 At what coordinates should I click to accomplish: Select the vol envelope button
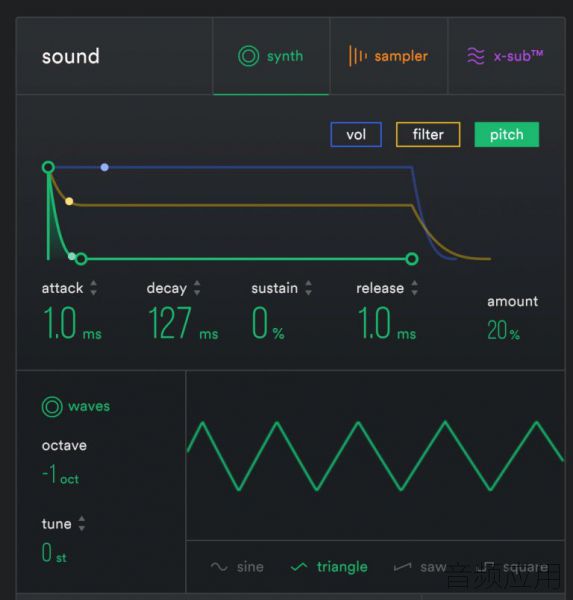click(x=356, y=135)
